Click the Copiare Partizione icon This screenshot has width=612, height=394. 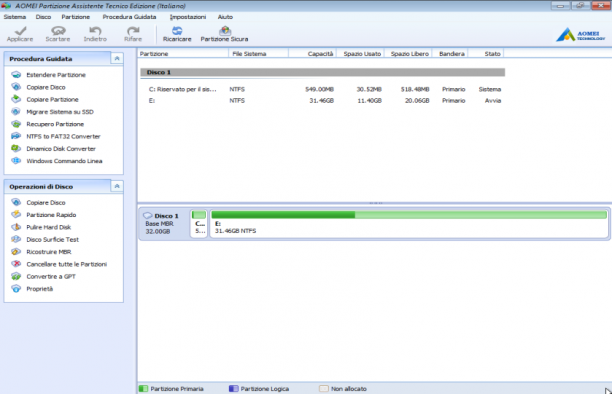[x=16, y=99]
